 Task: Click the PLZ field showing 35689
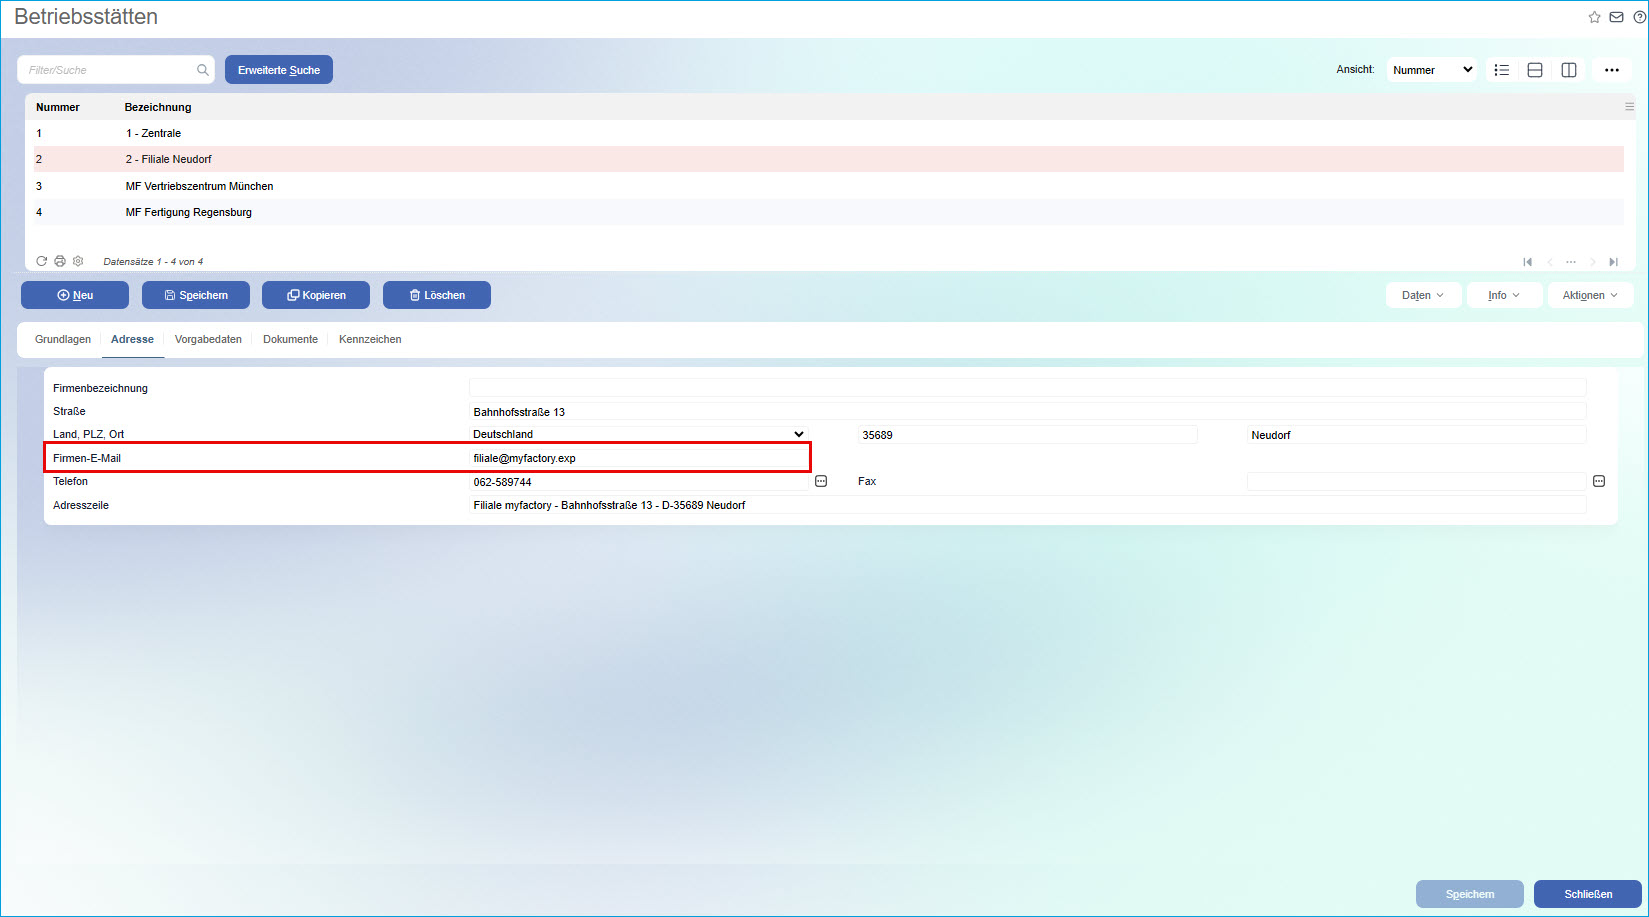pos(1028,435)
